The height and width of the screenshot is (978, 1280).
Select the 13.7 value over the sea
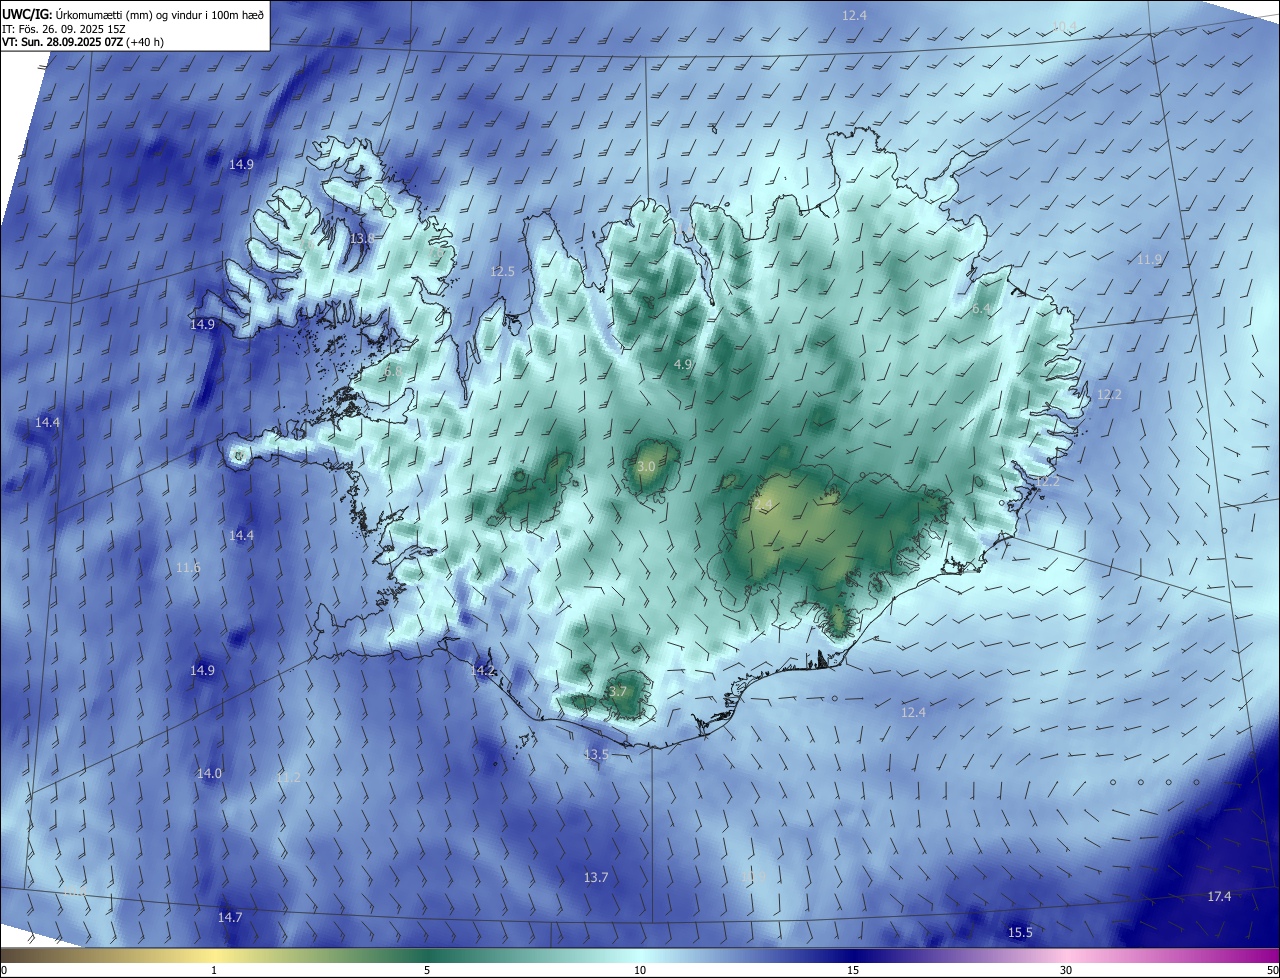(595, 877)
